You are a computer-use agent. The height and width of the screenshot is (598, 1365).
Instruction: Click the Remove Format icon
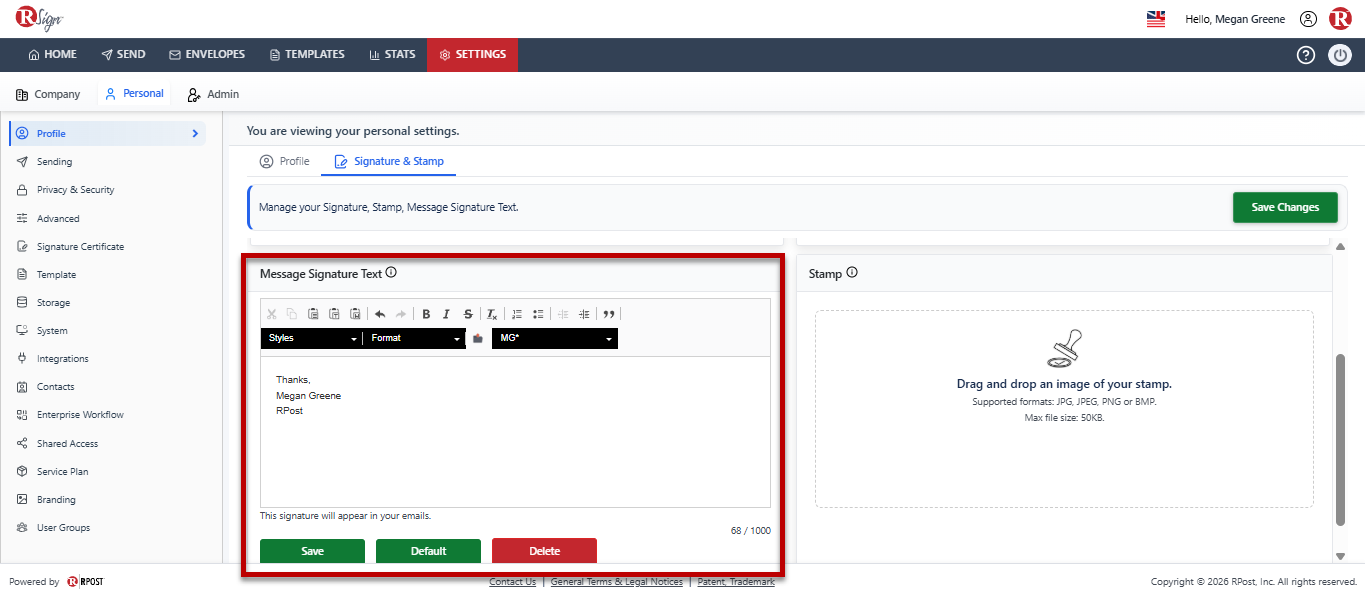coord(492,314)
